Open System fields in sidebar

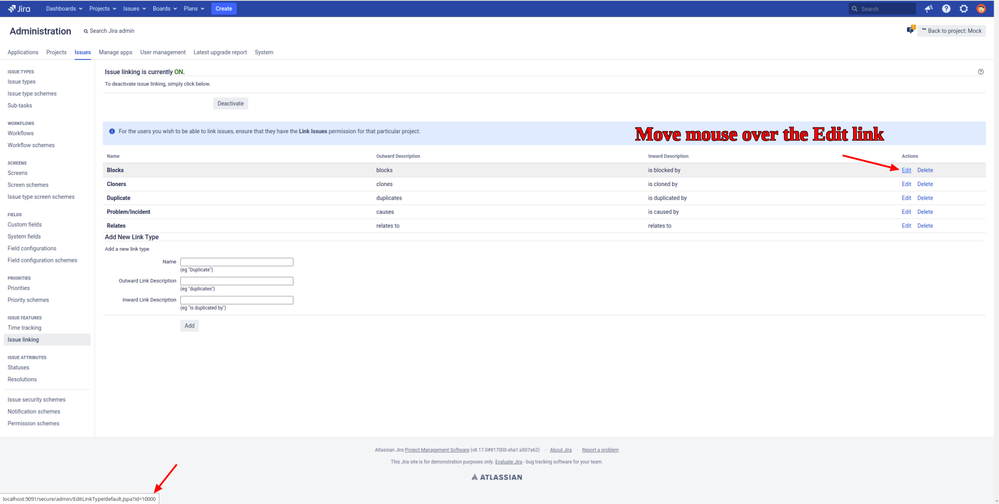(24, 236)
